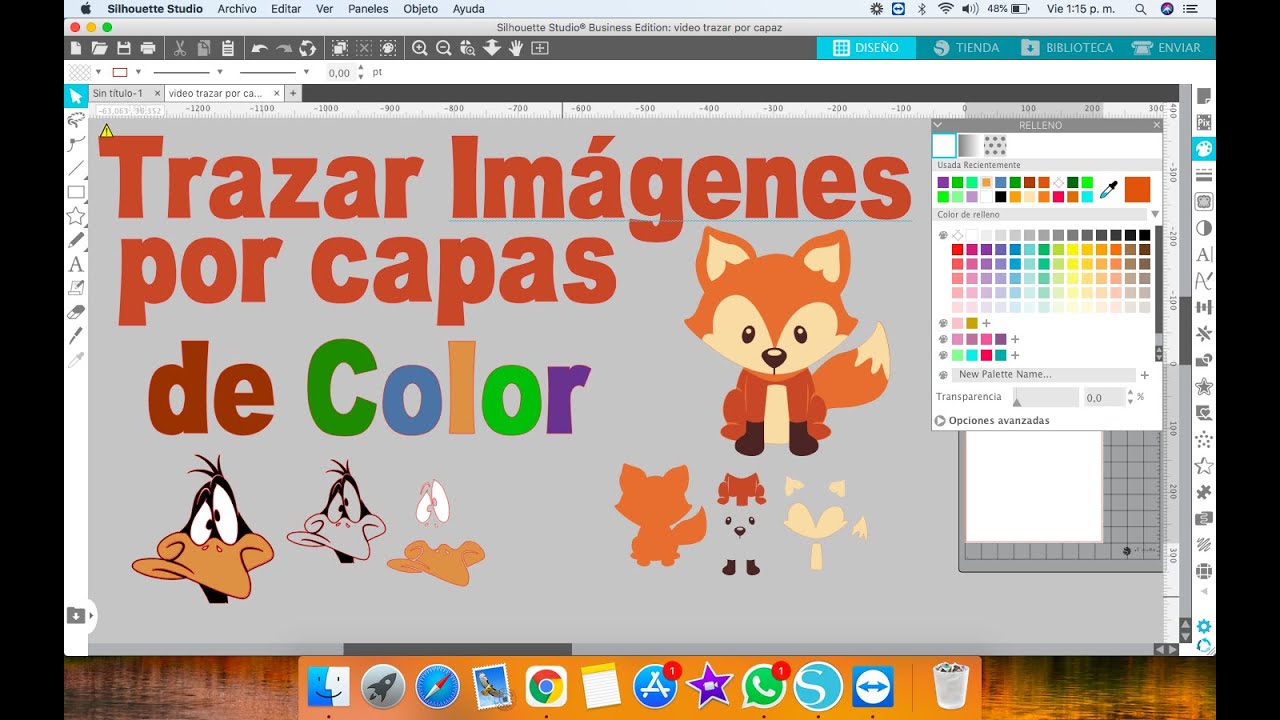Image resolution: width=1280 pixels, height=720 pixels.
Task: Click the New Palette Name input field
Action: [1045, 375]
